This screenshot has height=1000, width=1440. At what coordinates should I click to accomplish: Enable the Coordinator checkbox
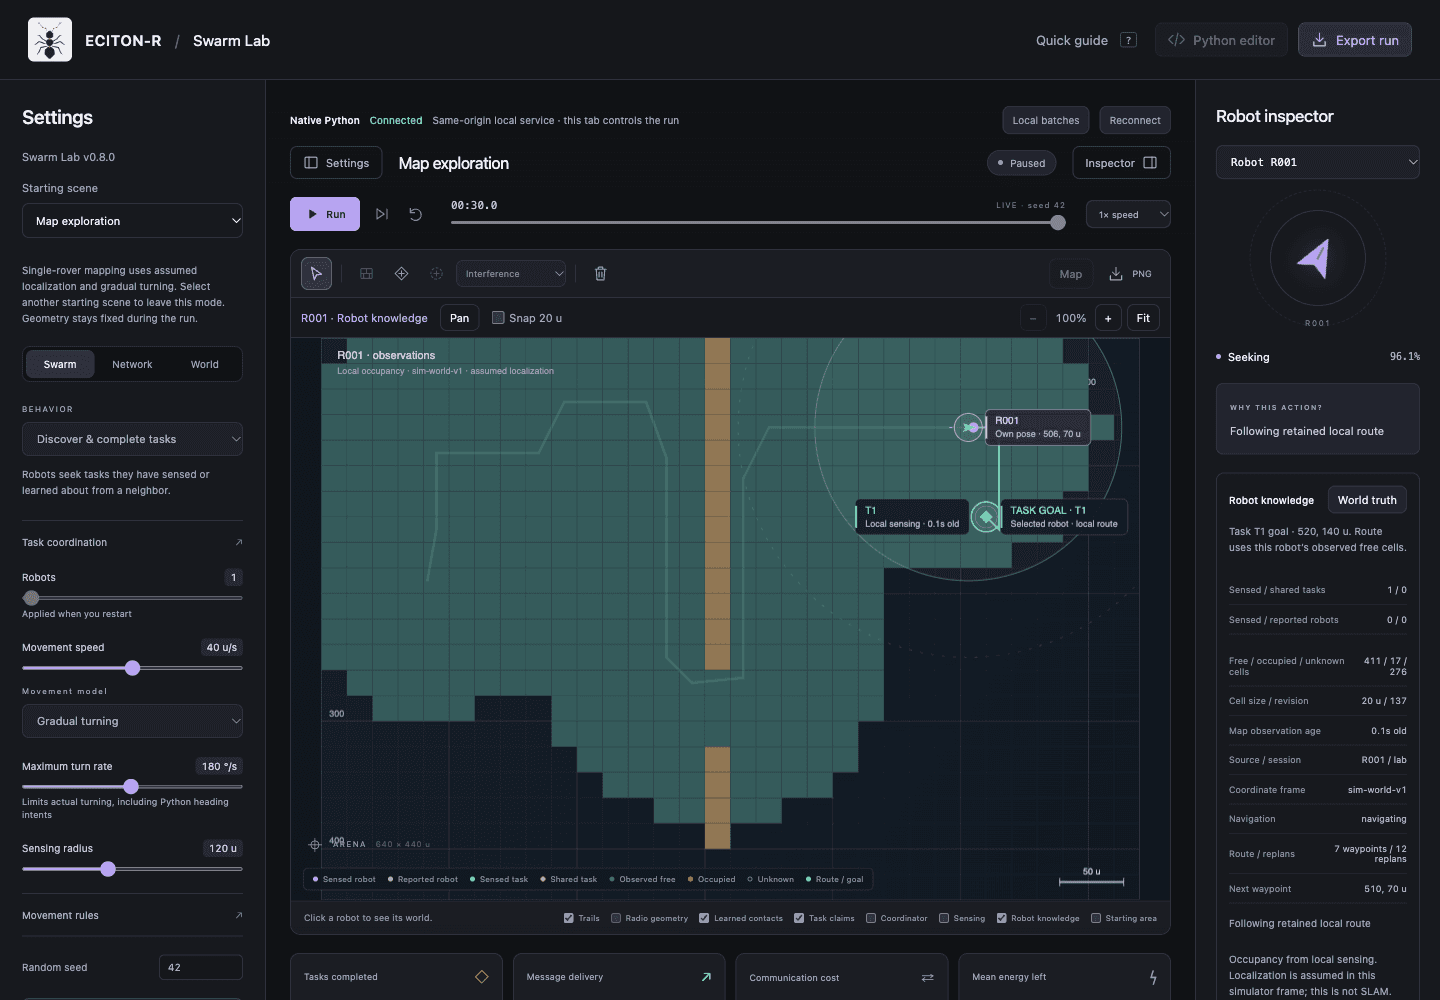tap(871, 918)
